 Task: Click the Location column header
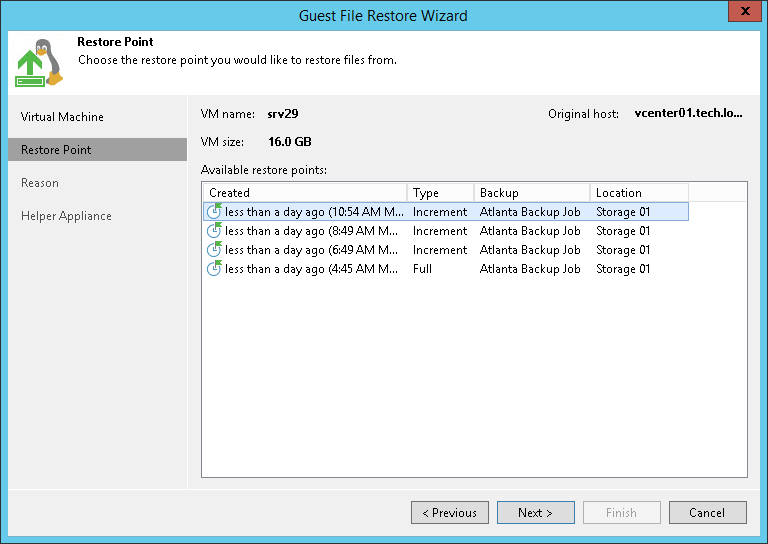638,193
